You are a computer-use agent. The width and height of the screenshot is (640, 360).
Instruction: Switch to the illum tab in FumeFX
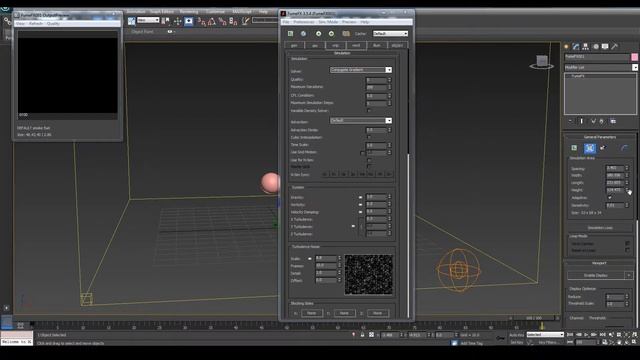click(376, 45)
